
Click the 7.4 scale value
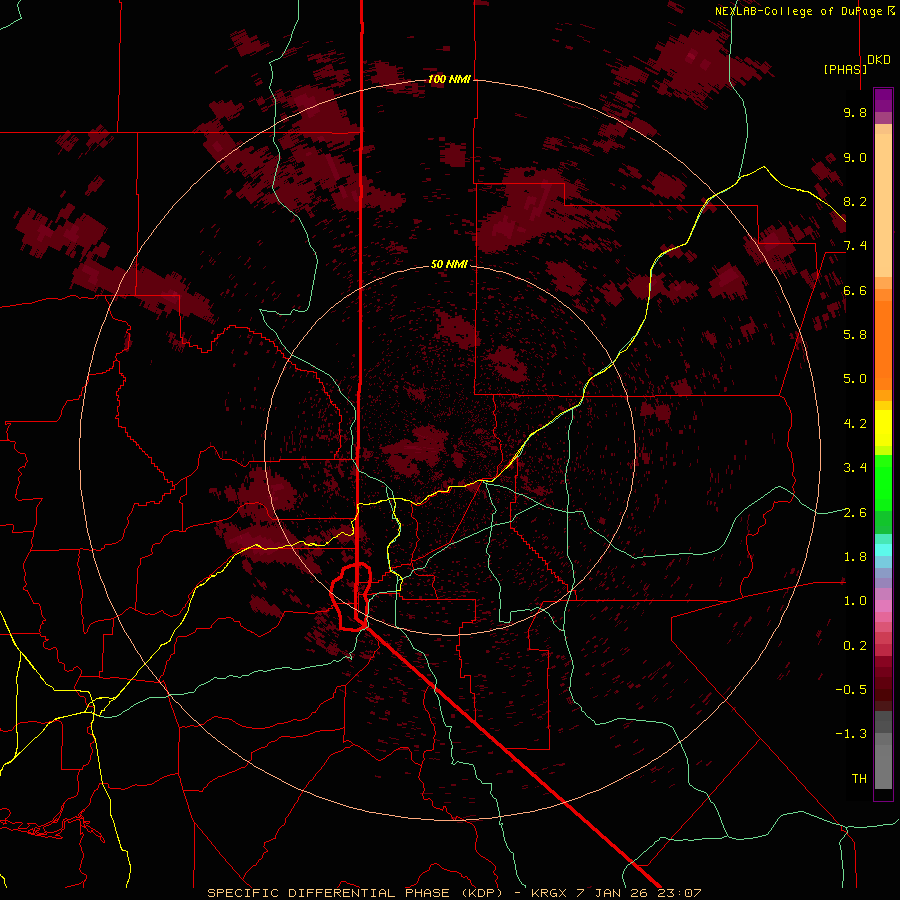(855, 246)
